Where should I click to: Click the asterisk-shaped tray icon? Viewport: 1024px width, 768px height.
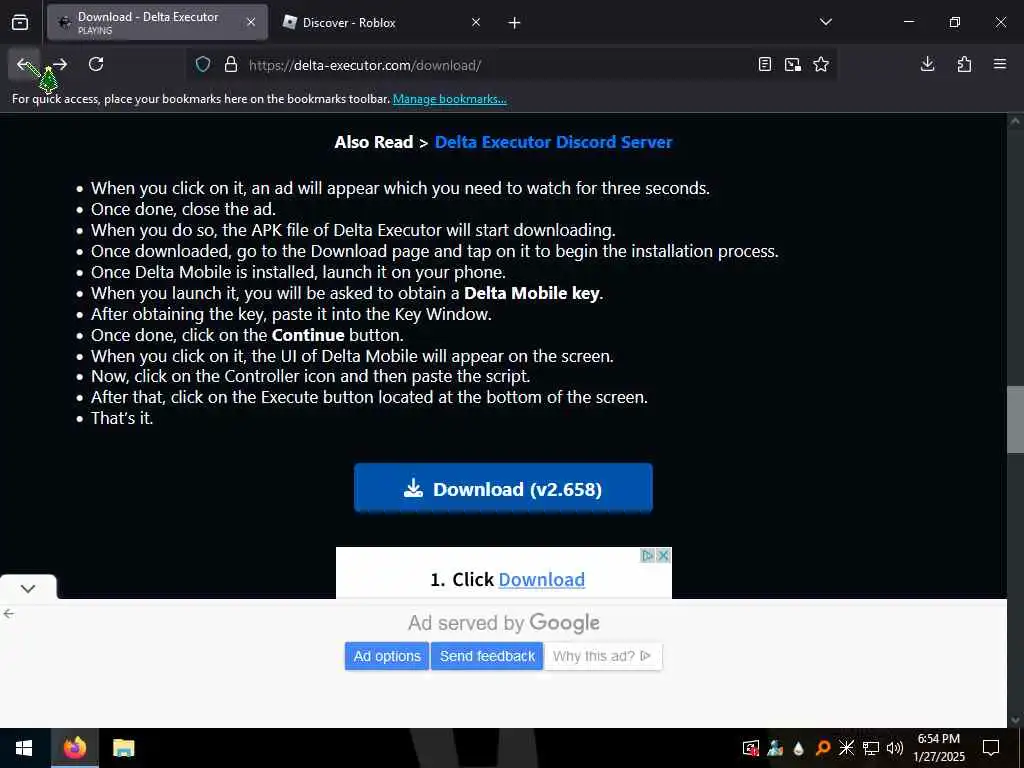tap(846, 748)
